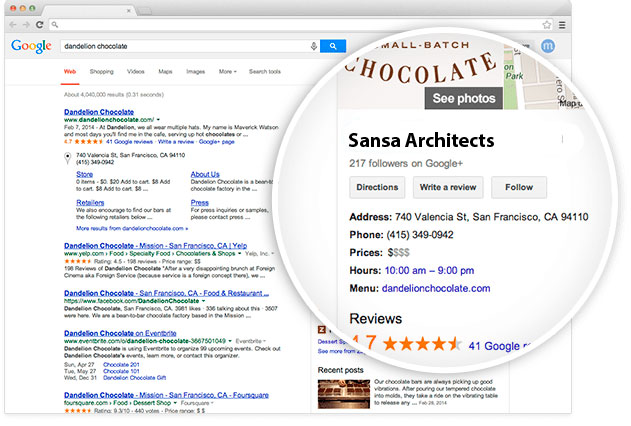Click the Follow button
Screen dimensions: 631x426
coord(519,187)
